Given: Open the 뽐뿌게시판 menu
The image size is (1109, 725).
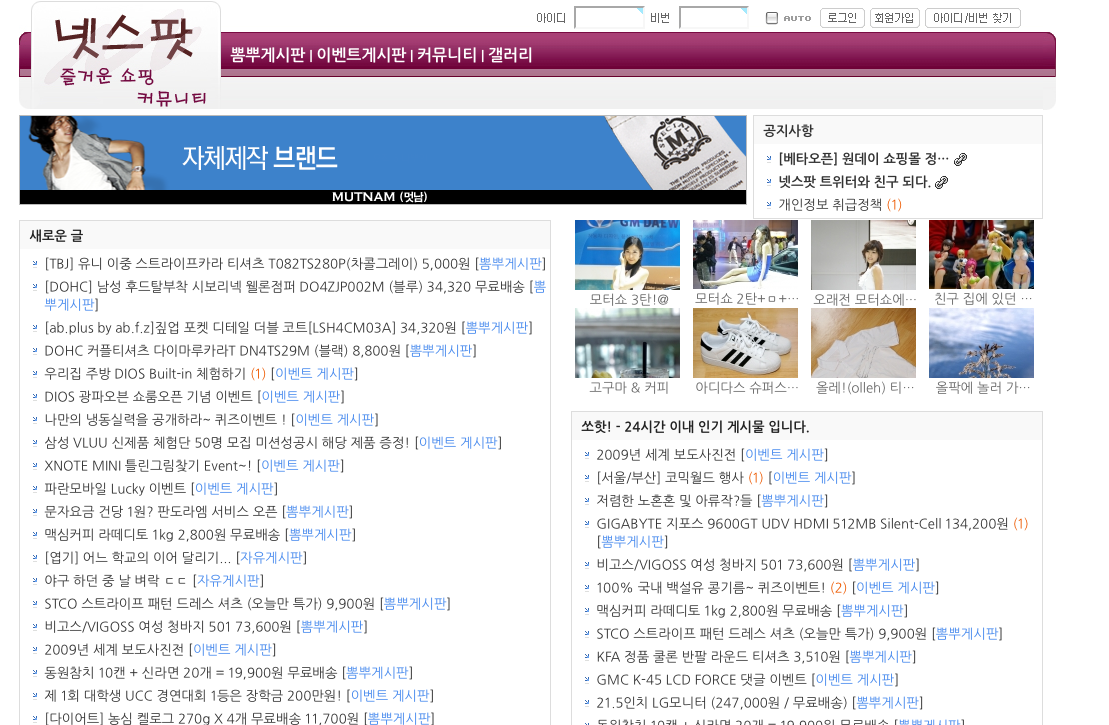Looking at the screenshot, I should click(x=268, y=54).
